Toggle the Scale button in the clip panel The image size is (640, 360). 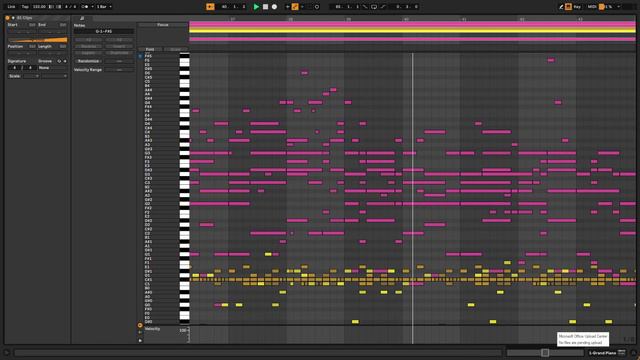tap(15, 76)
